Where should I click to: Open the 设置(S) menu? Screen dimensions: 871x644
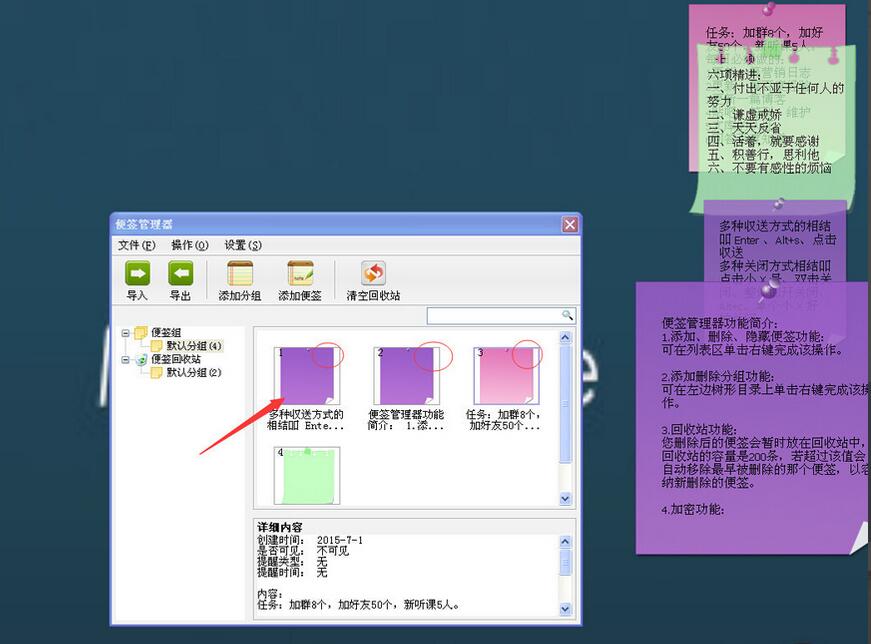pos(242,245)
